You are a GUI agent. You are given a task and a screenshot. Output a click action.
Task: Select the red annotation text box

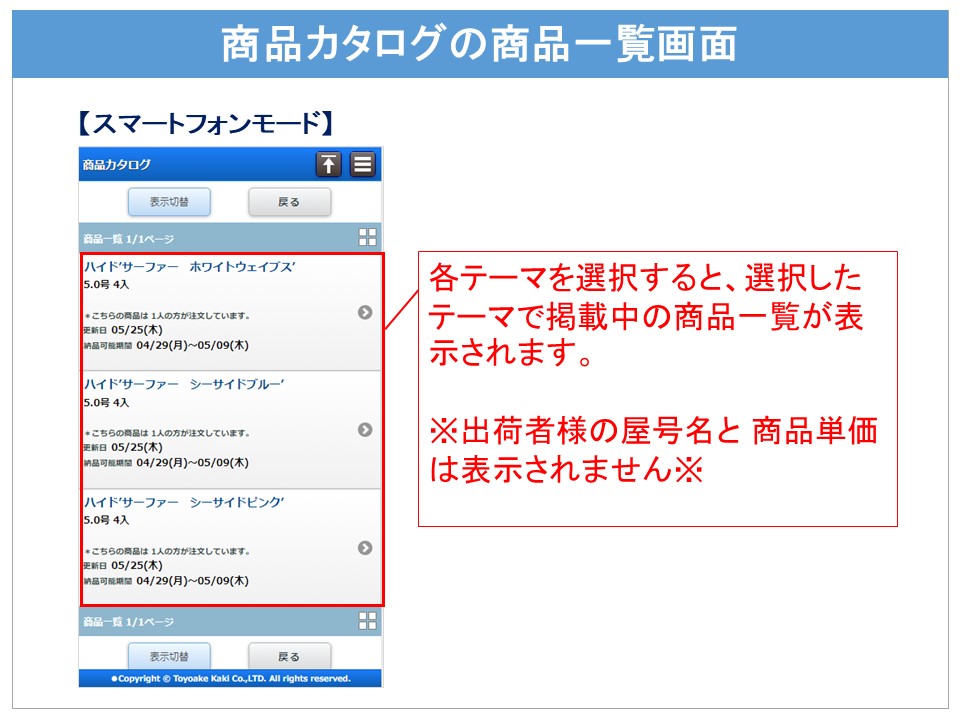pos(657,389)
